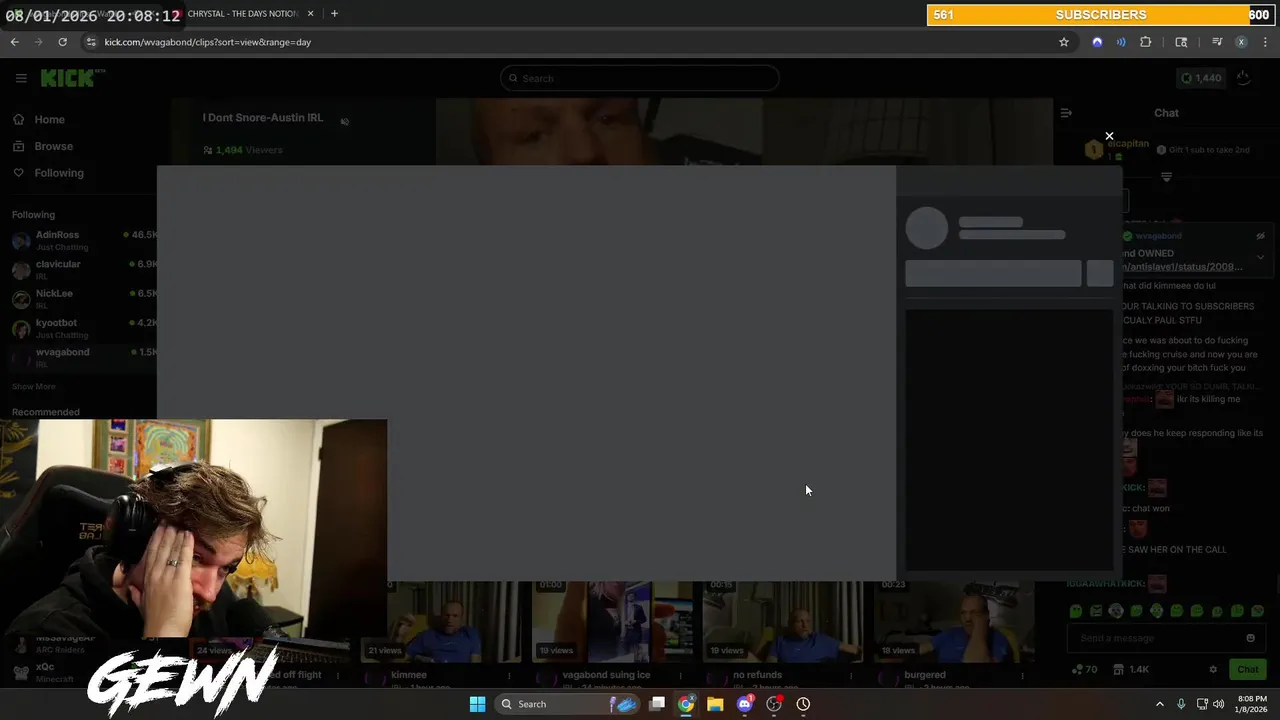Open the chat shop icon showing 1.4K
The height and width of the screenshot is (720, 1280).
(x=1131, y=669)
